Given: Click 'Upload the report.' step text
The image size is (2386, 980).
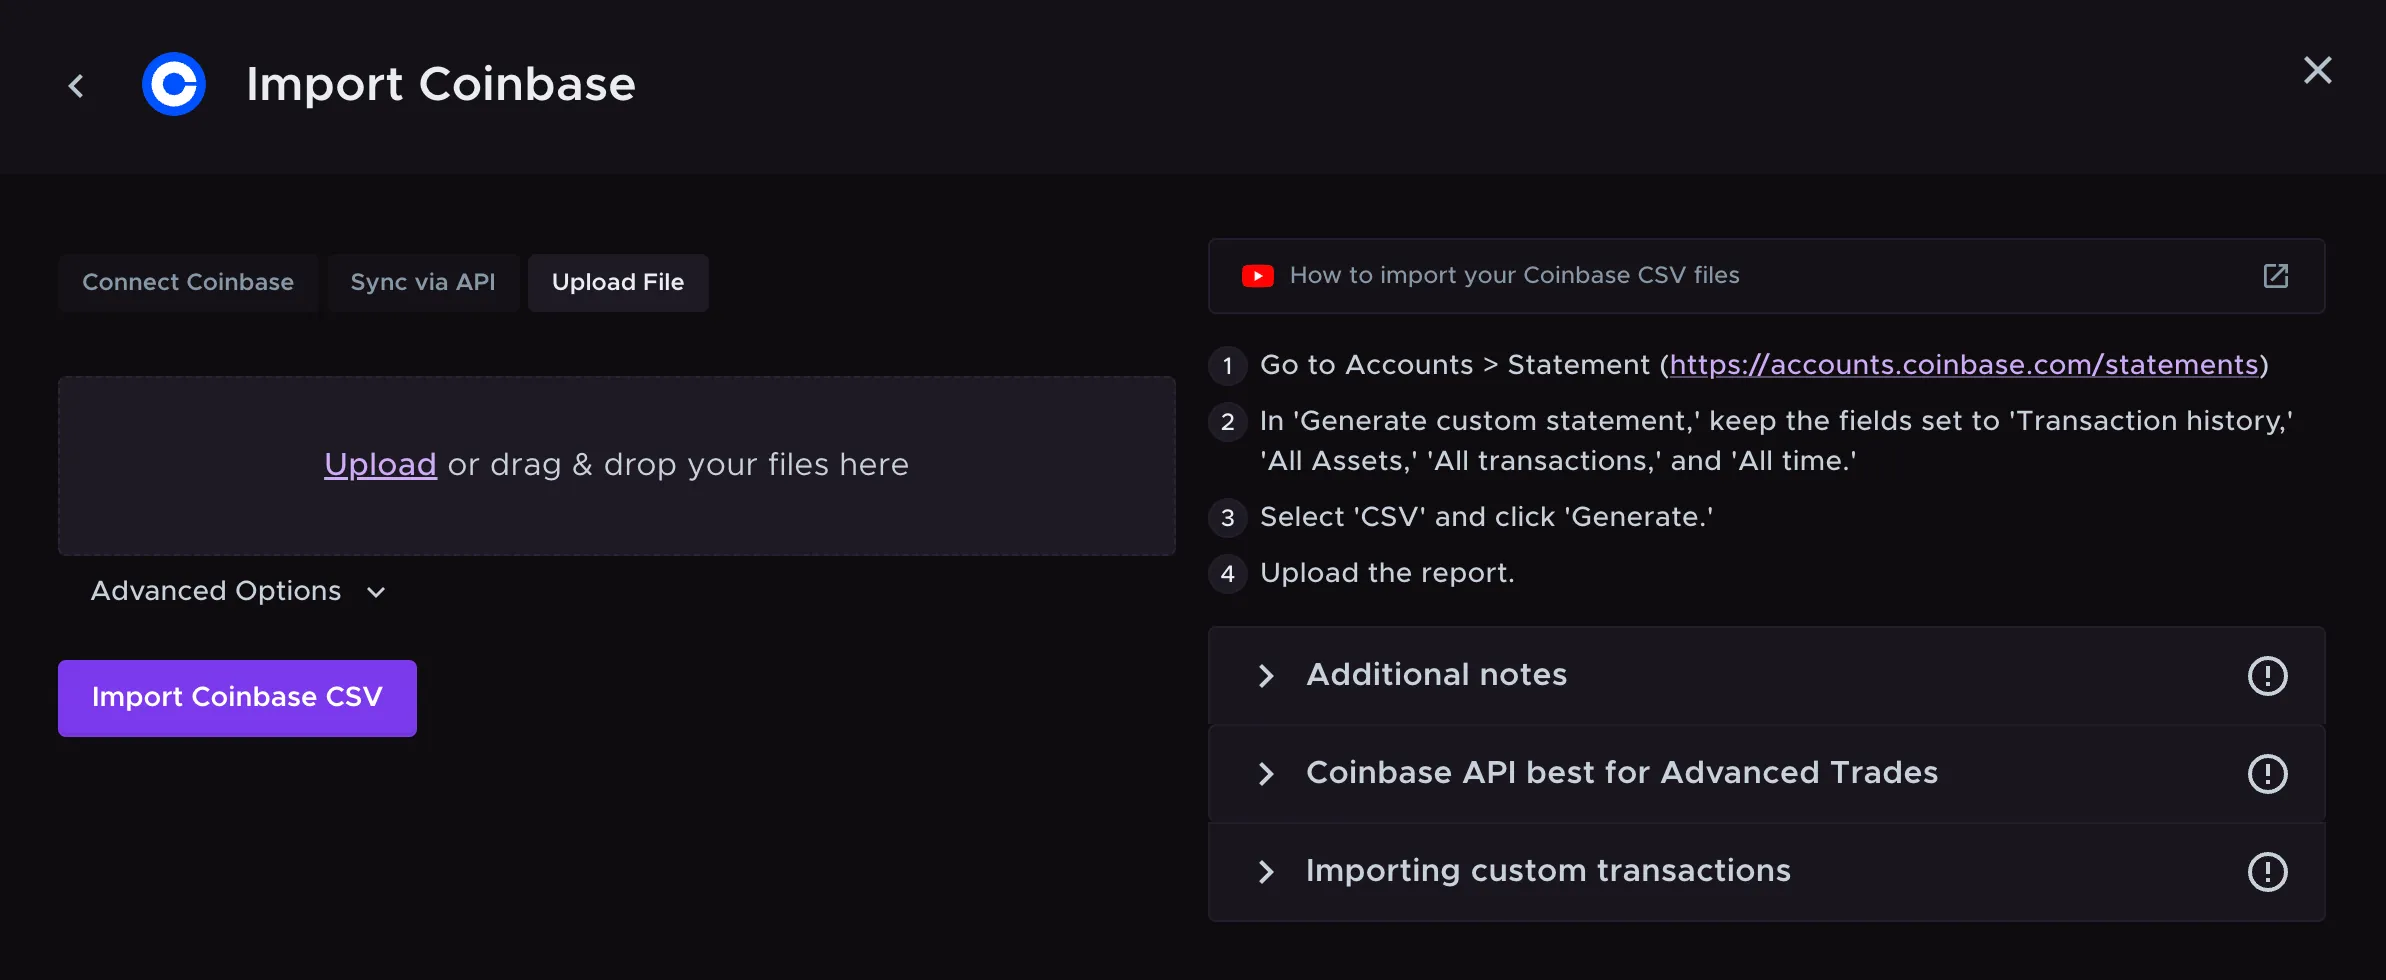Looking at the screenshot, I should (1387, 573).
